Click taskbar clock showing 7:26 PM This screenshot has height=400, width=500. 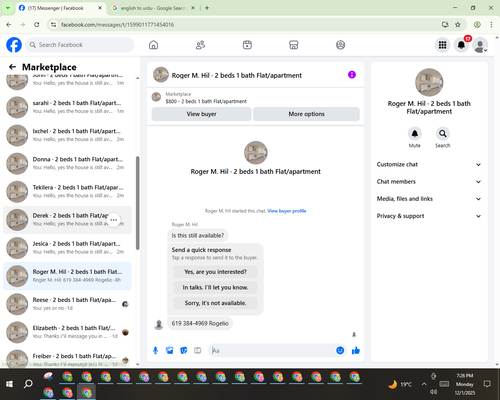[465, 384]
